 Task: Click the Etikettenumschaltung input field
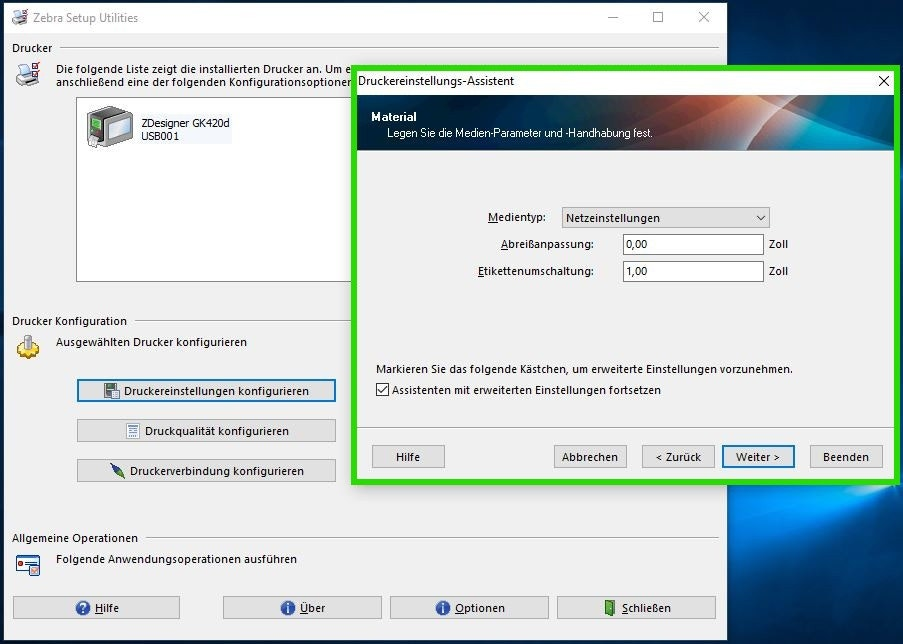(x=693, y=271)
